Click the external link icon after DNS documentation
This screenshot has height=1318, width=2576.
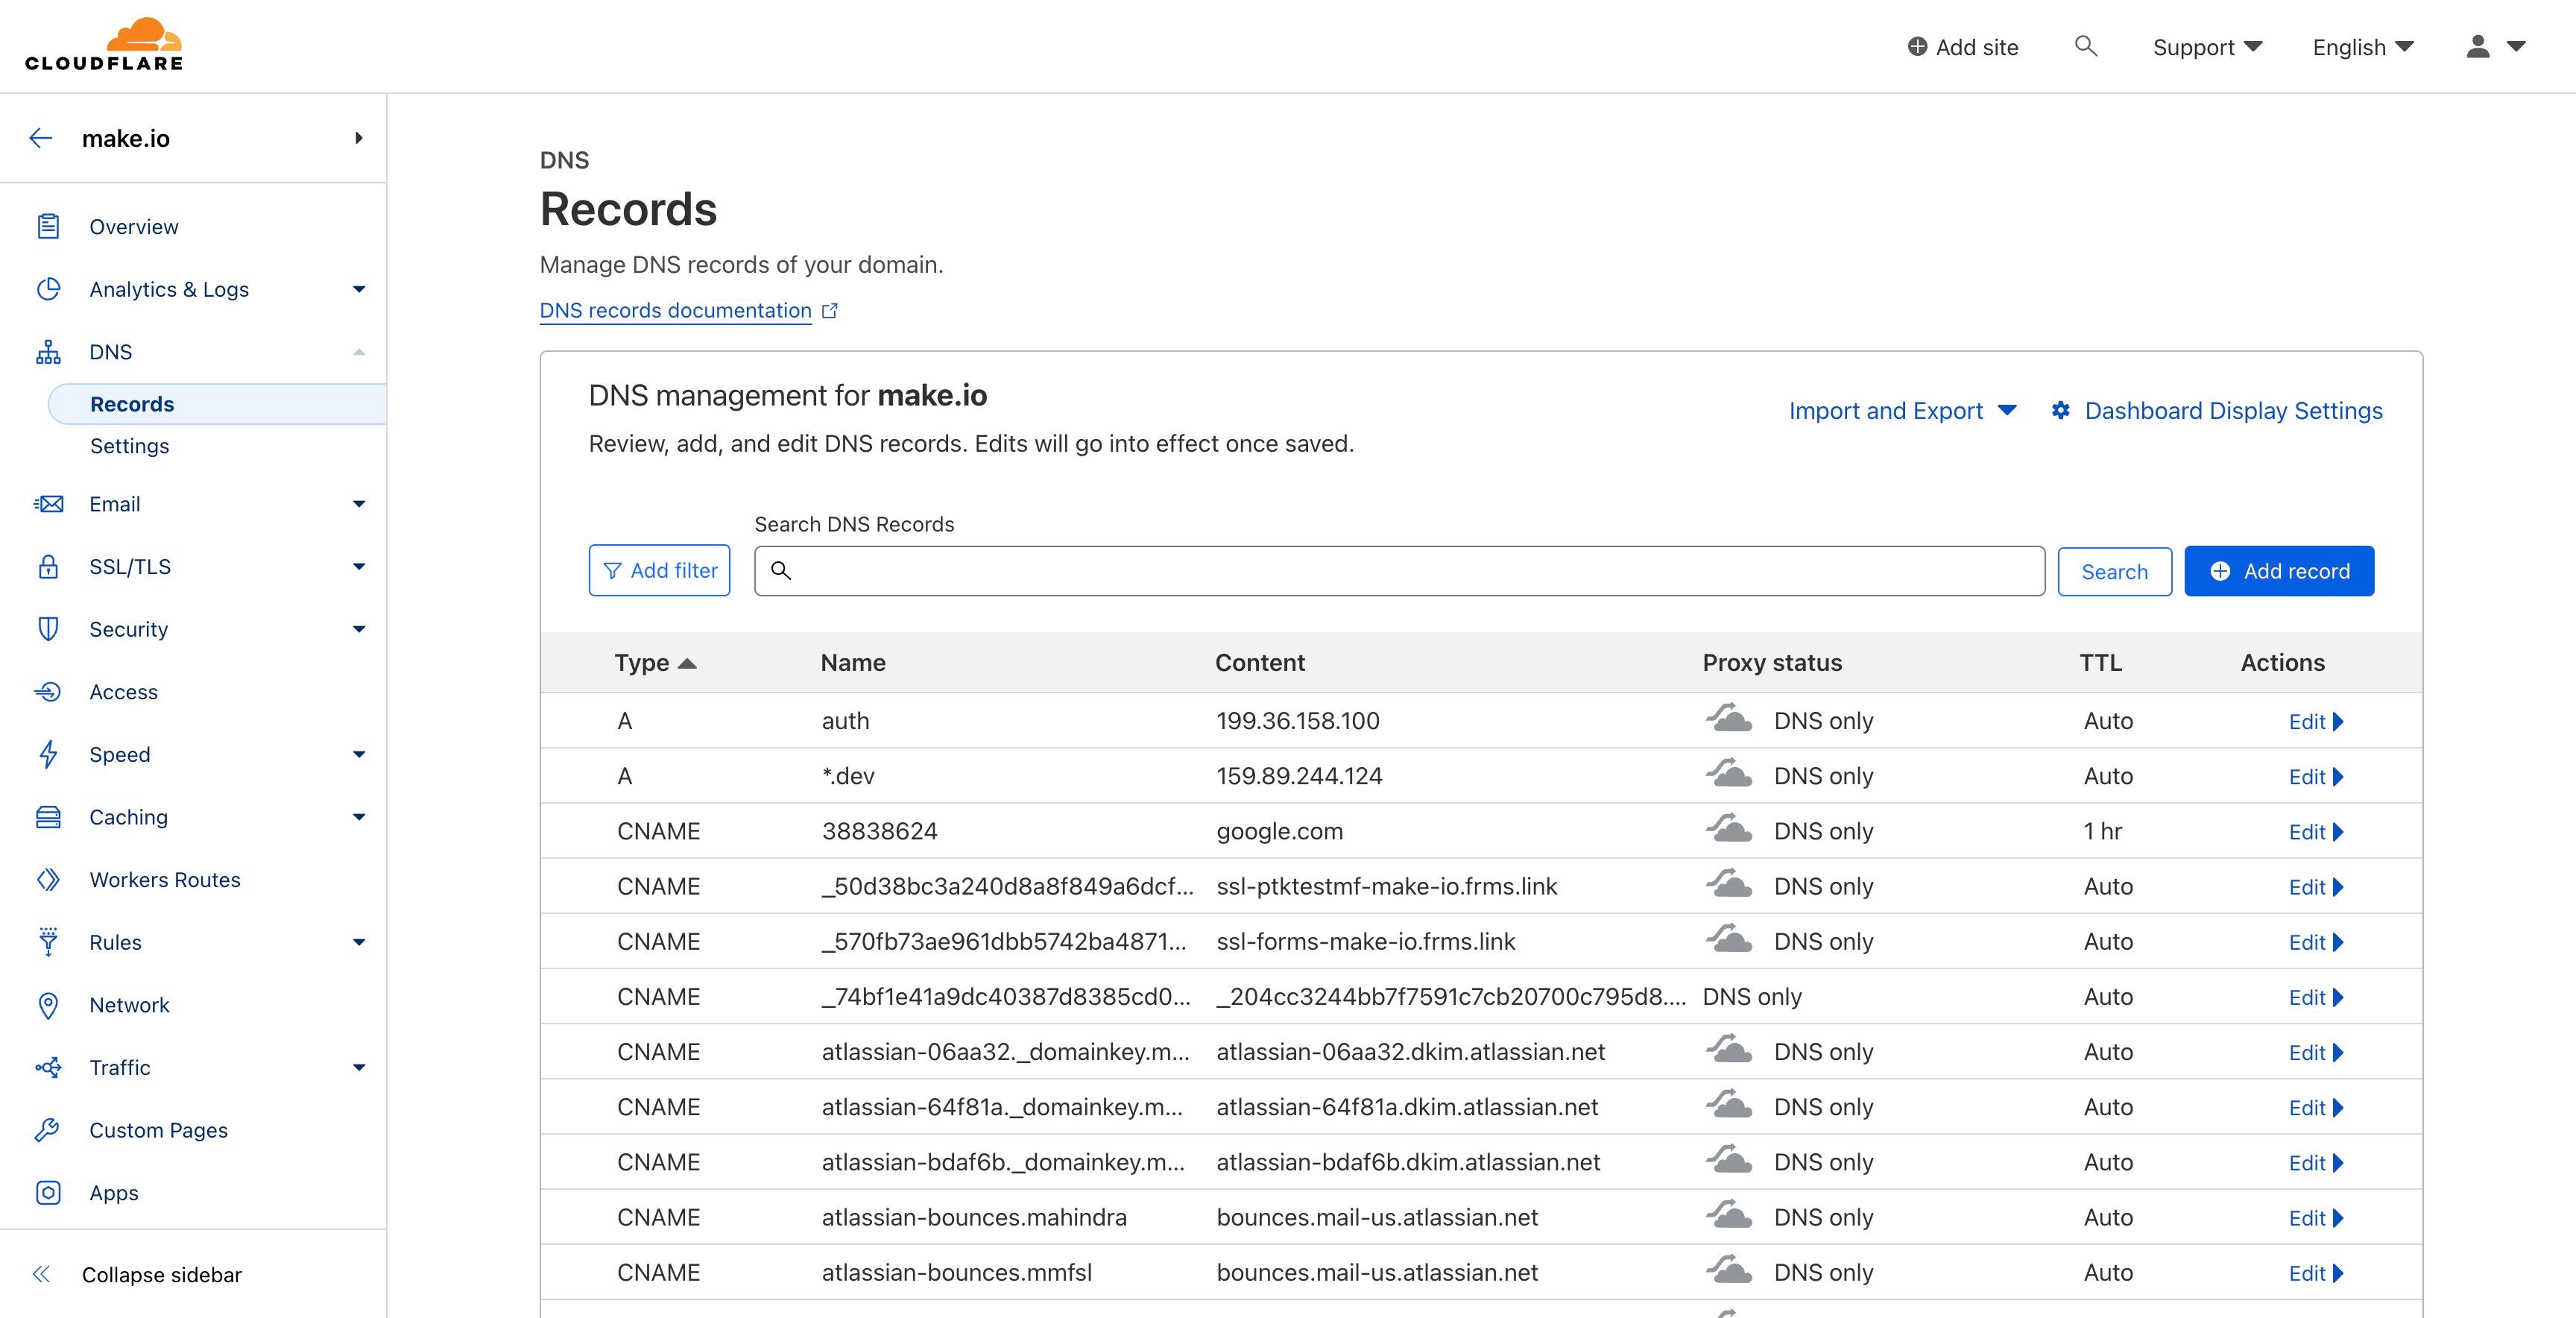[829, 311]
